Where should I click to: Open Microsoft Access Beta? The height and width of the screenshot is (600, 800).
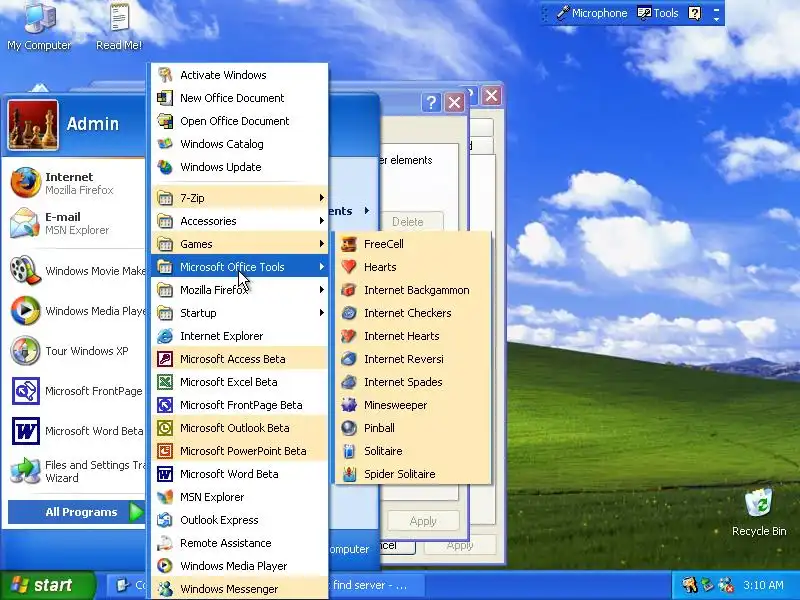pyautogui.click(x=239, y=359)
